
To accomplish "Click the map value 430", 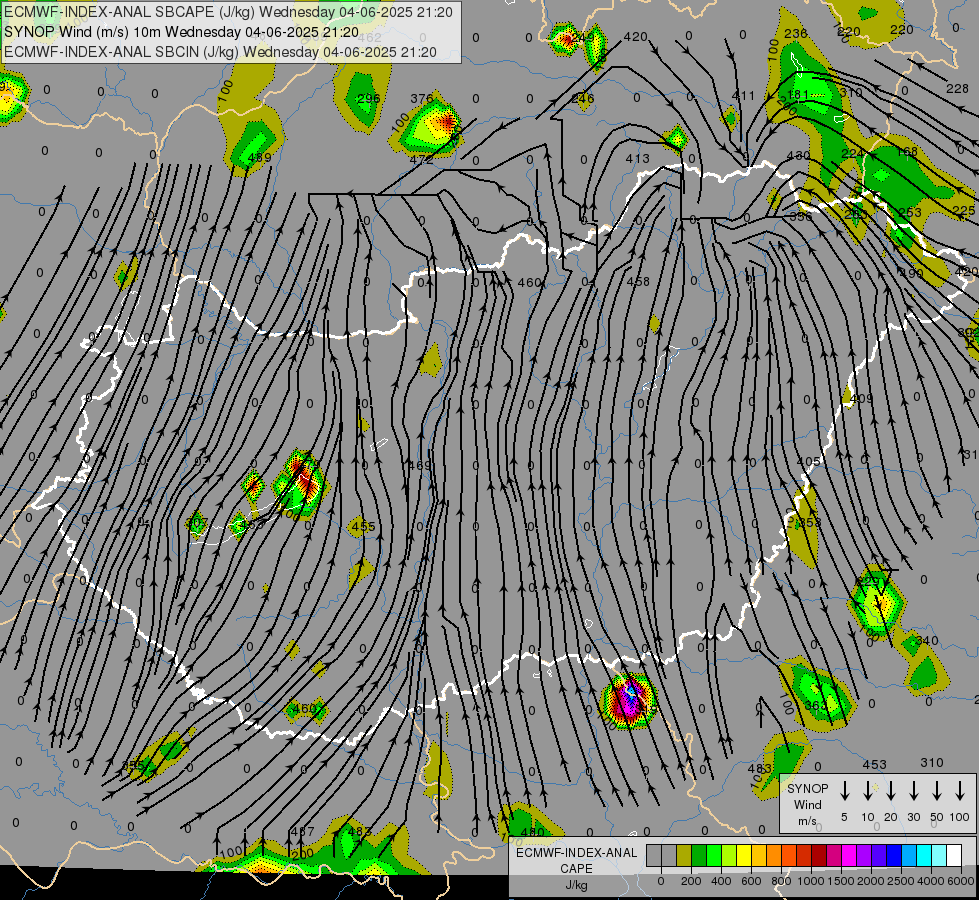I will click(x=798, y=156).
